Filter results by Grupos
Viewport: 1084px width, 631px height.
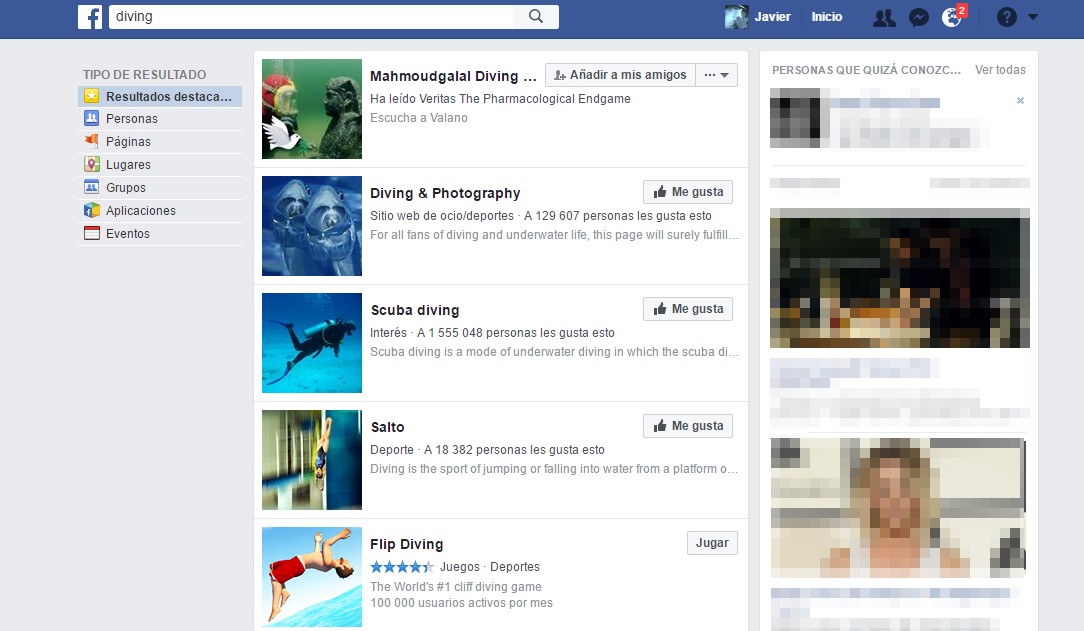point(160,187)
